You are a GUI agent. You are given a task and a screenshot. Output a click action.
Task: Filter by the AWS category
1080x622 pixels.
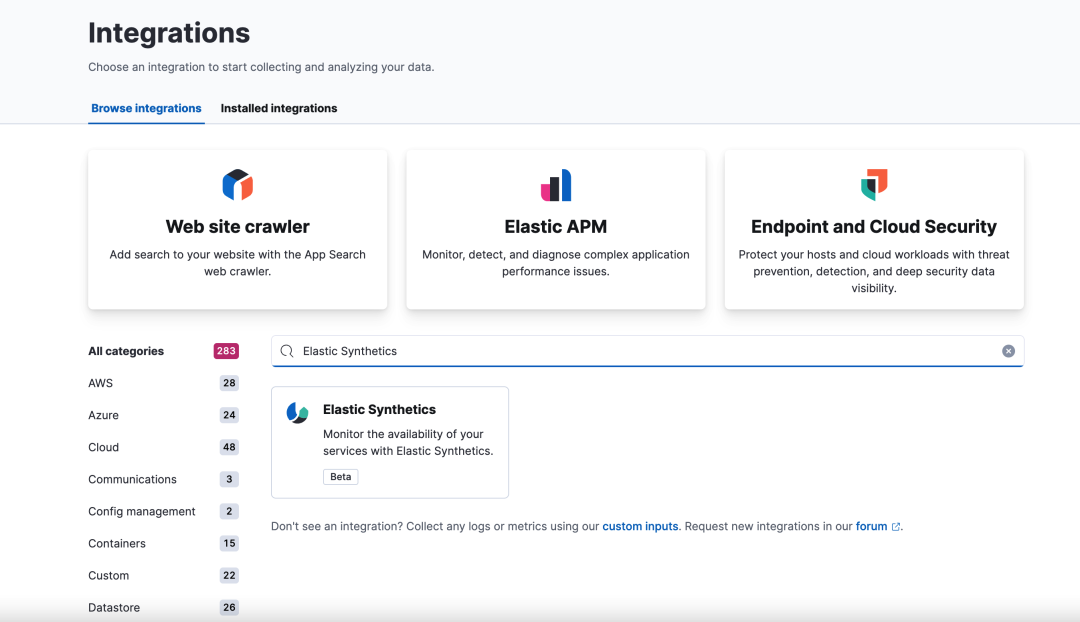pos(101,383)
